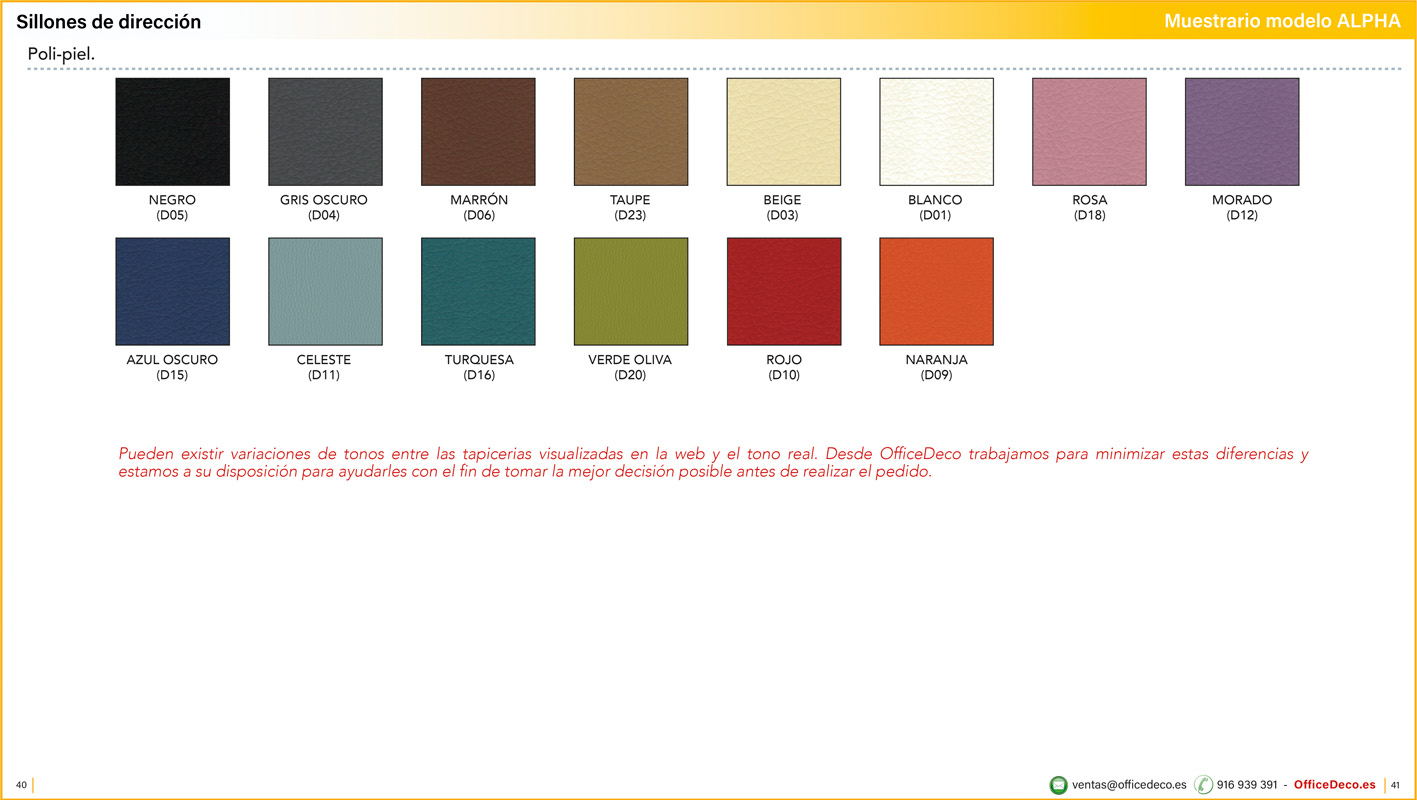Image resolution: width=1417 pixels, height=800 pixels.
Task: Click the 'Sillones de dirección' heading
Action: click(x=109, y=22)
